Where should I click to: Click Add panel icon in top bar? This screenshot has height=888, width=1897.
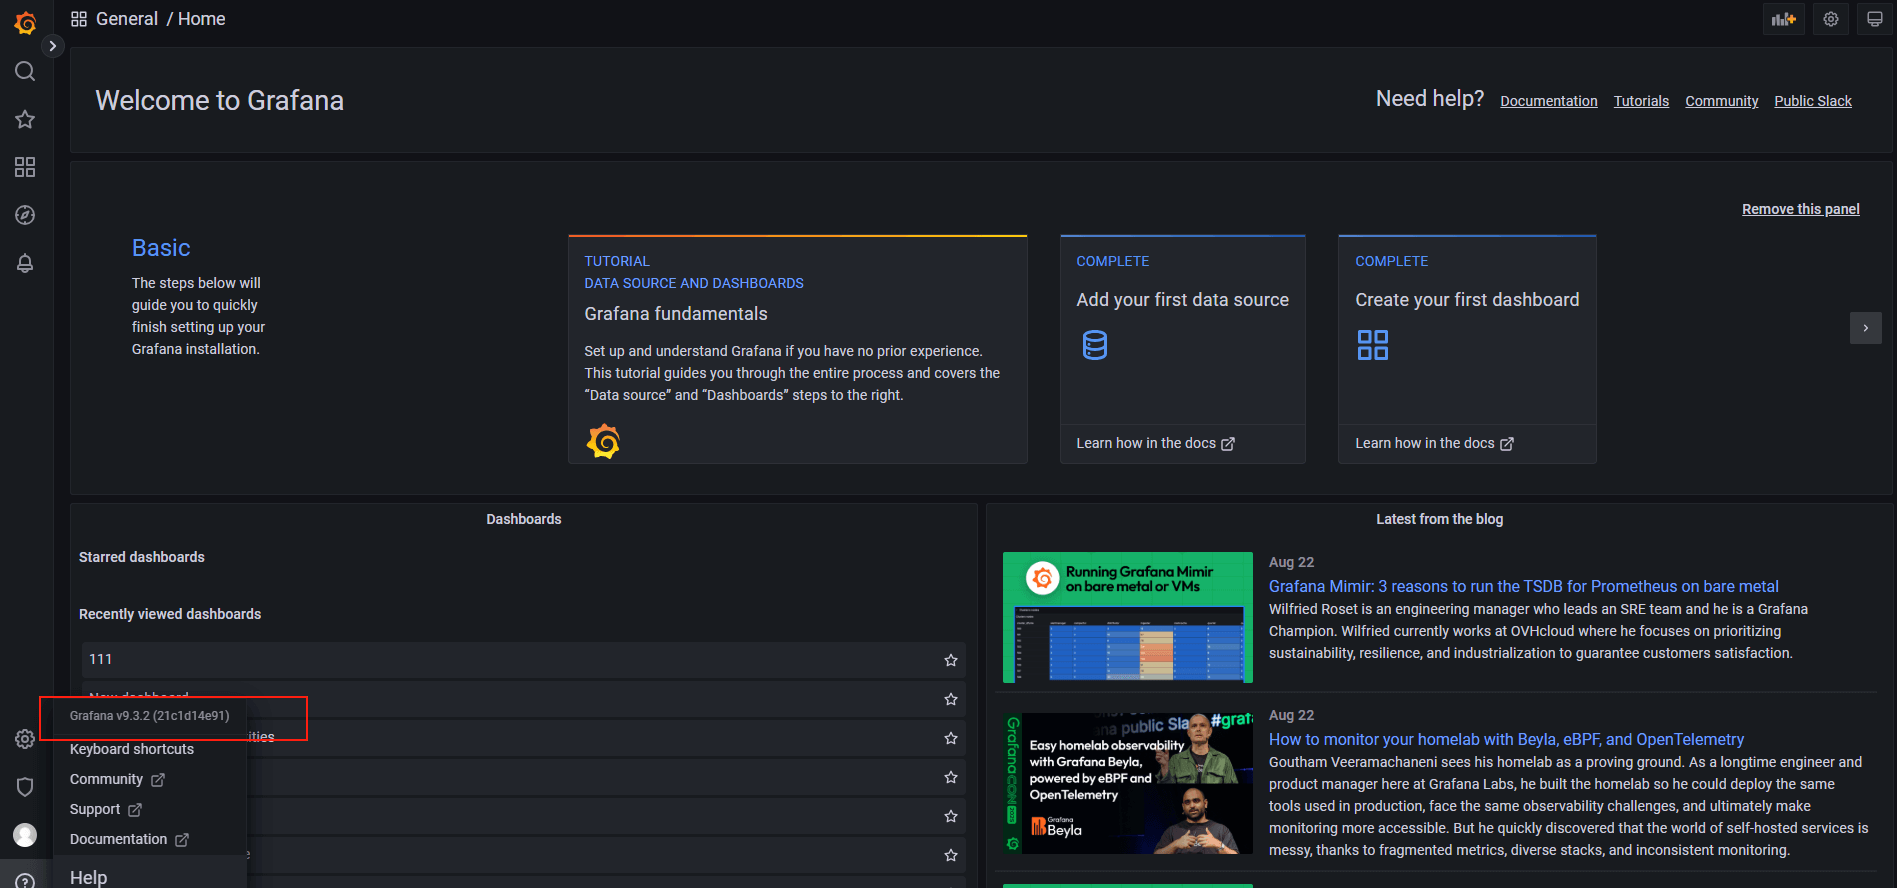(1783, 19)
